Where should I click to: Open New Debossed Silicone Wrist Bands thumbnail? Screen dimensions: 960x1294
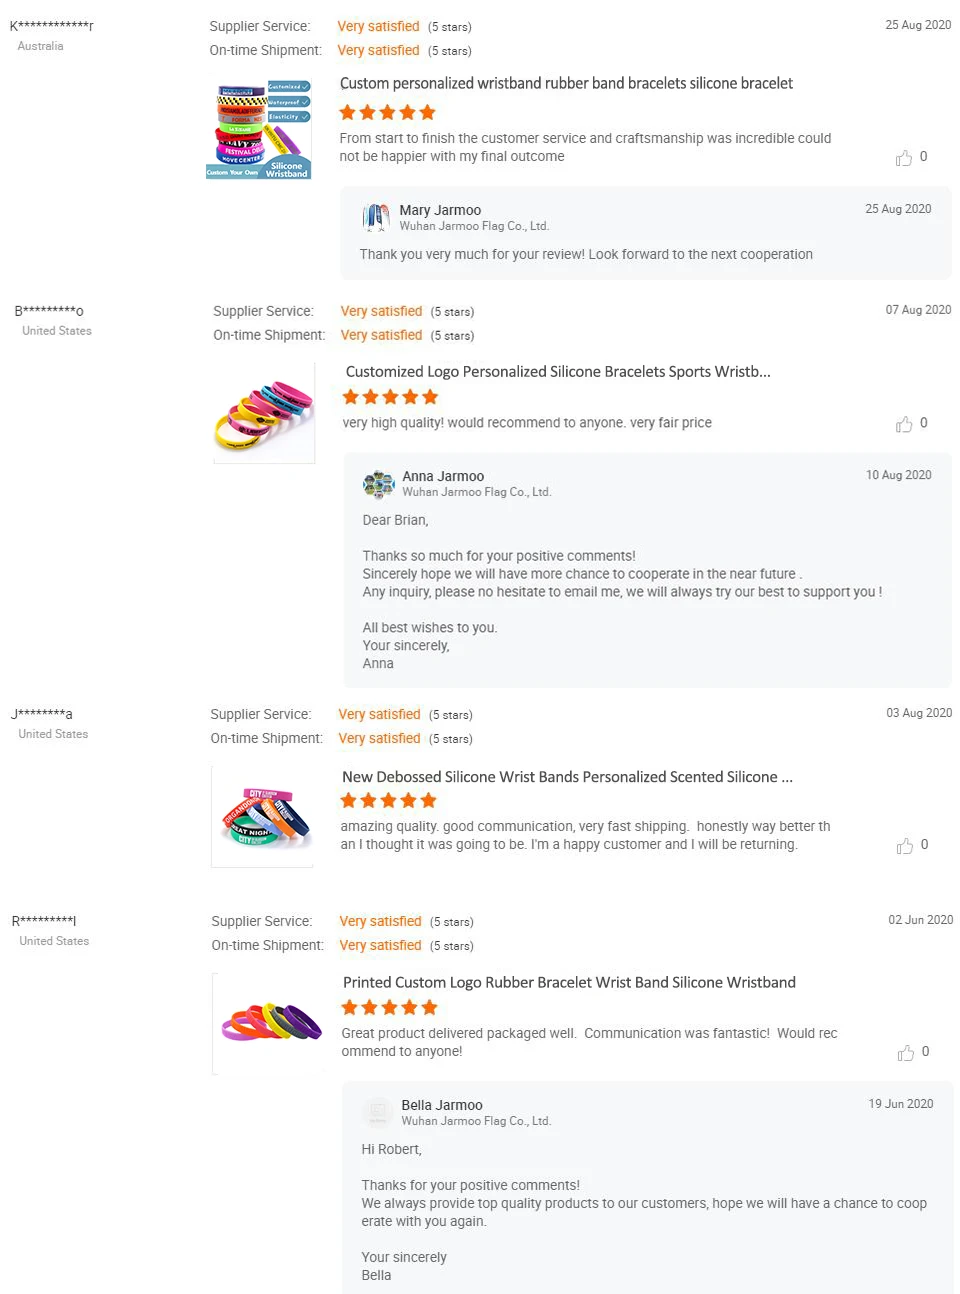coord(263,816)
